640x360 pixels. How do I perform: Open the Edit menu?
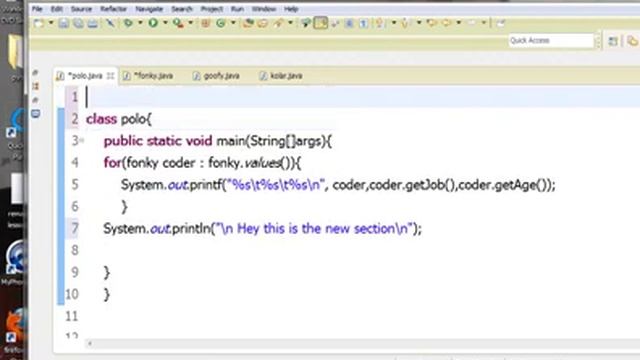57,9
